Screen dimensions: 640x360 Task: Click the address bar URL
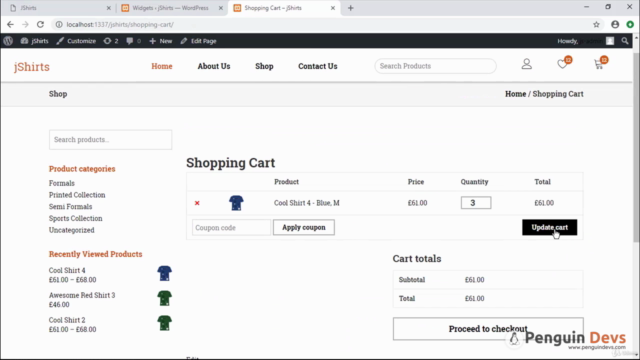click(x=120, y=24)
